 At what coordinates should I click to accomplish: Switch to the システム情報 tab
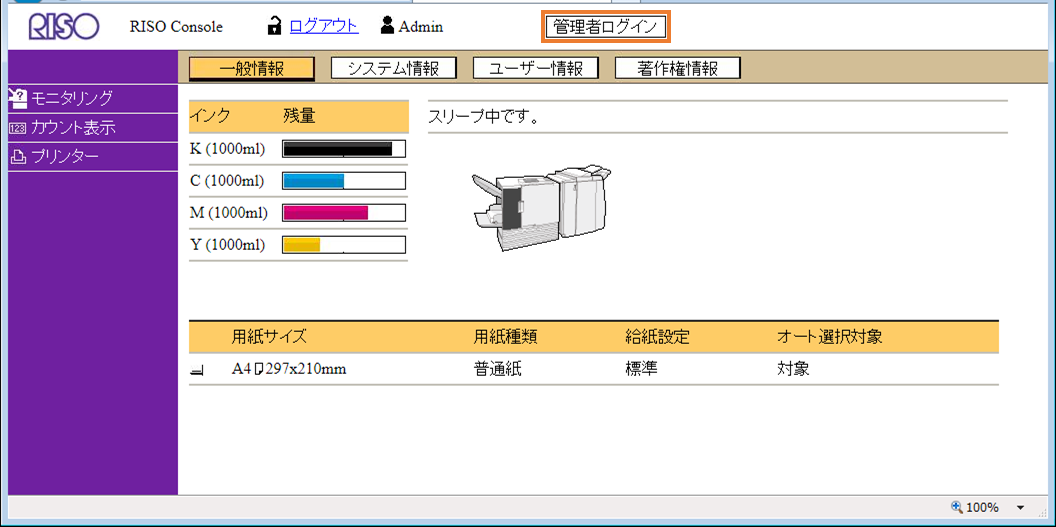point(394,69)
